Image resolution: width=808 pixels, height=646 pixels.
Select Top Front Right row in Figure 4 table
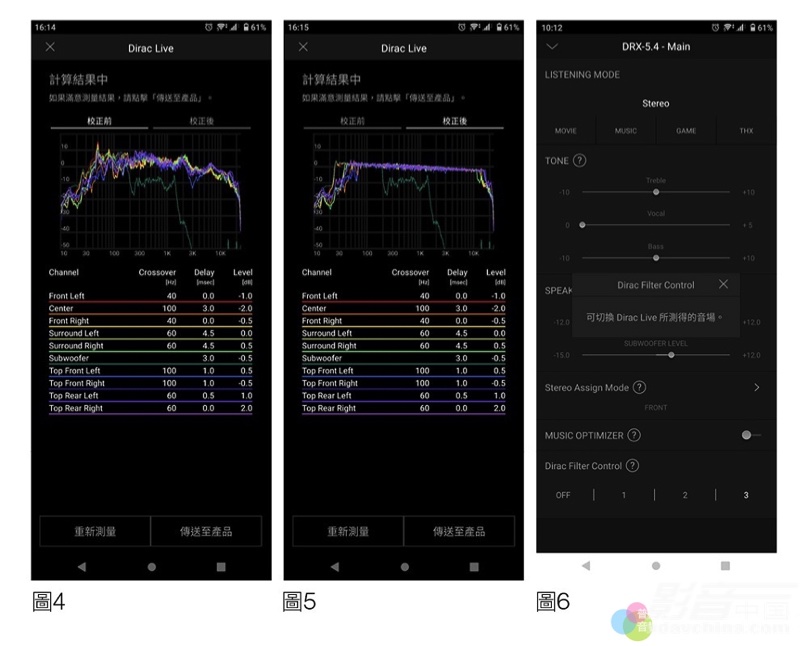(150, 383)
